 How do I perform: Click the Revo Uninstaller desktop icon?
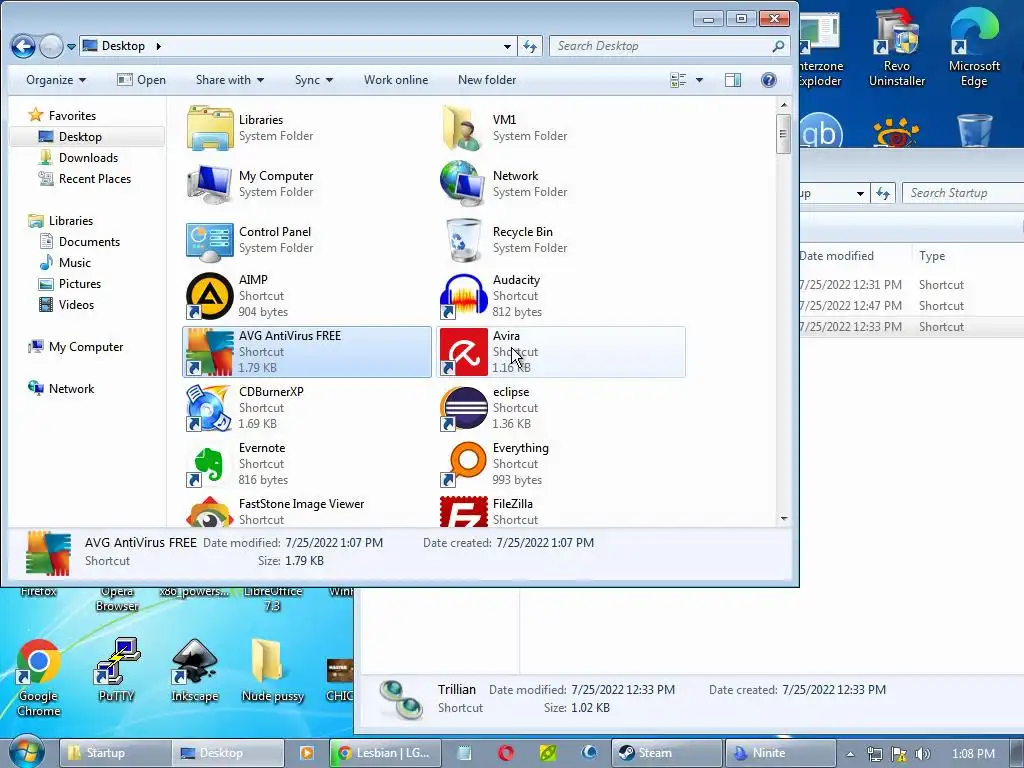coord(897,48)
